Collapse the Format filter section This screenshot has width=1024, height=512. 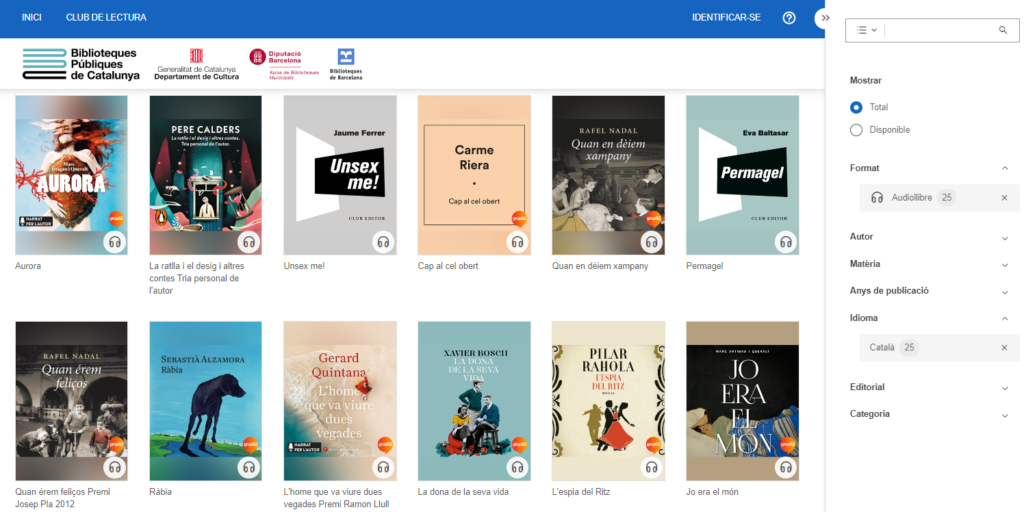(x=1004, y=168)
